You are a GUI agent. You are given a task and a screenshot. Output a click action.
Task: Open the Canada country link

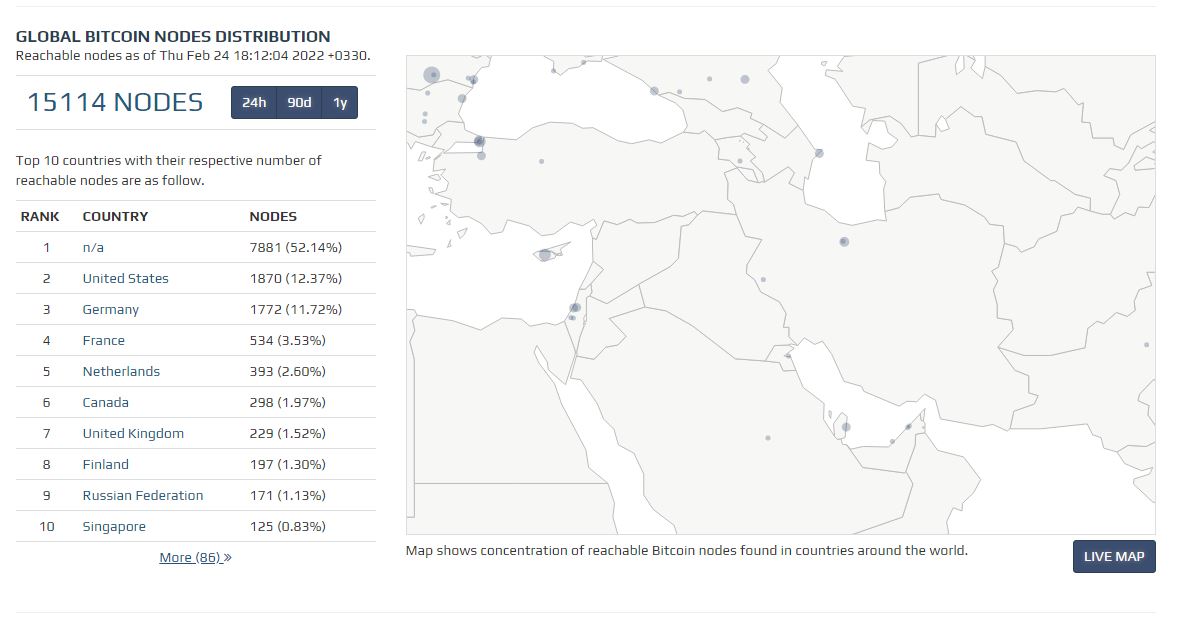coord(105,402)
